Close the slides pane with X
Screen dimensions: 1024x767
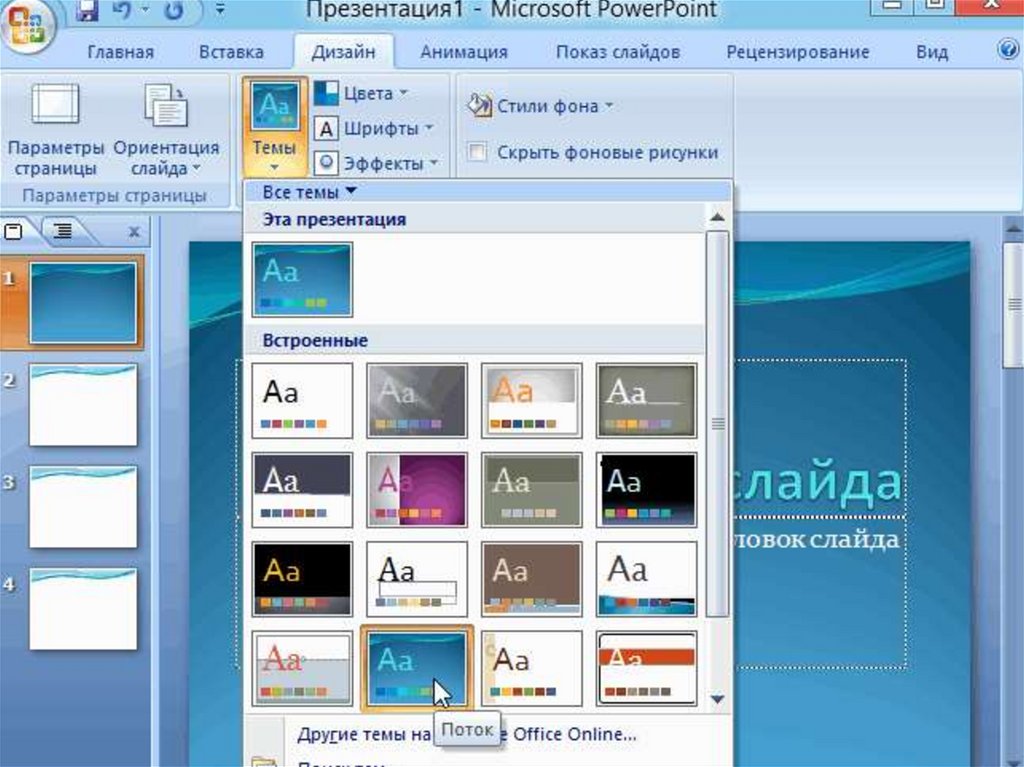(x=134, y=231)
